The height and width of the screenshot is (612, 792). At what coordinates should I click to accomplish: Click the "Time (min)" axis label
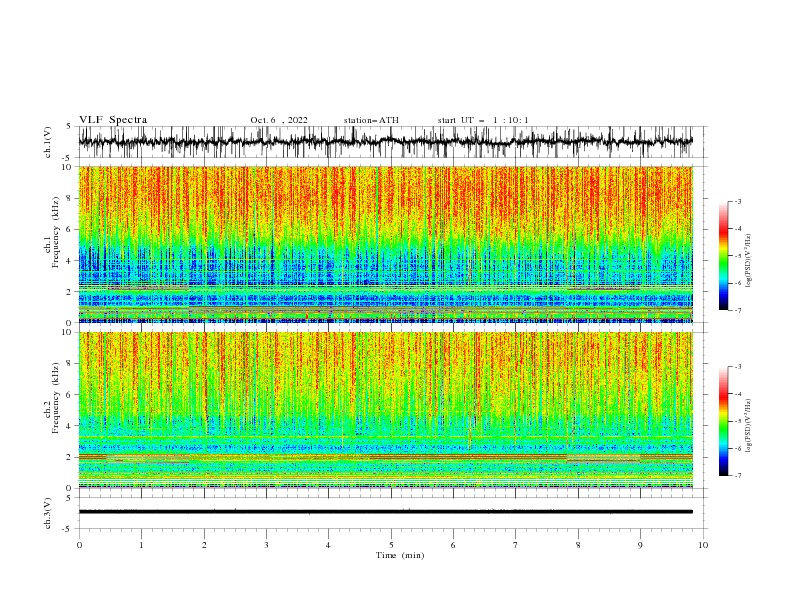pyautogui.click(x=400, y=555)
